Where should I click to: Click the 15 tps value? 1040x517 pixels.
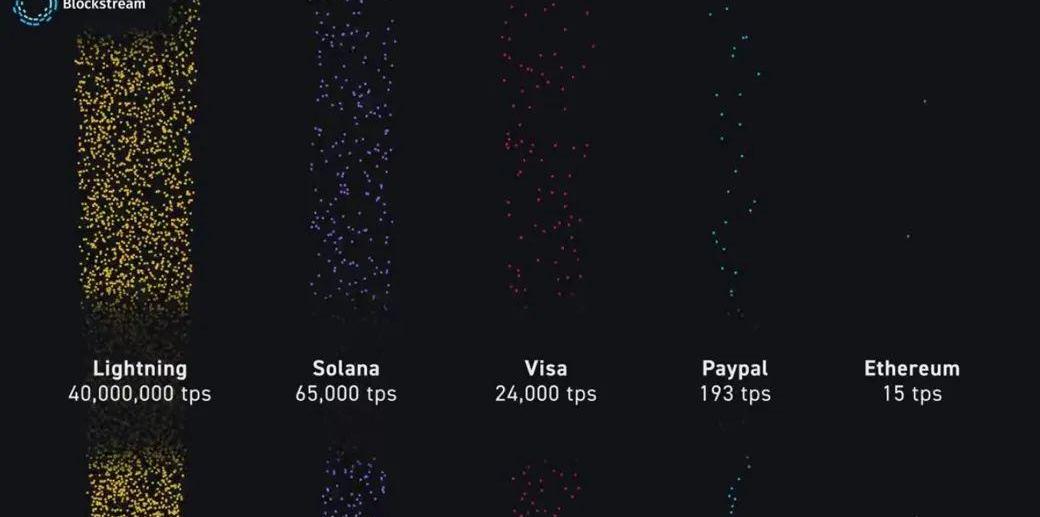[912, 393]
